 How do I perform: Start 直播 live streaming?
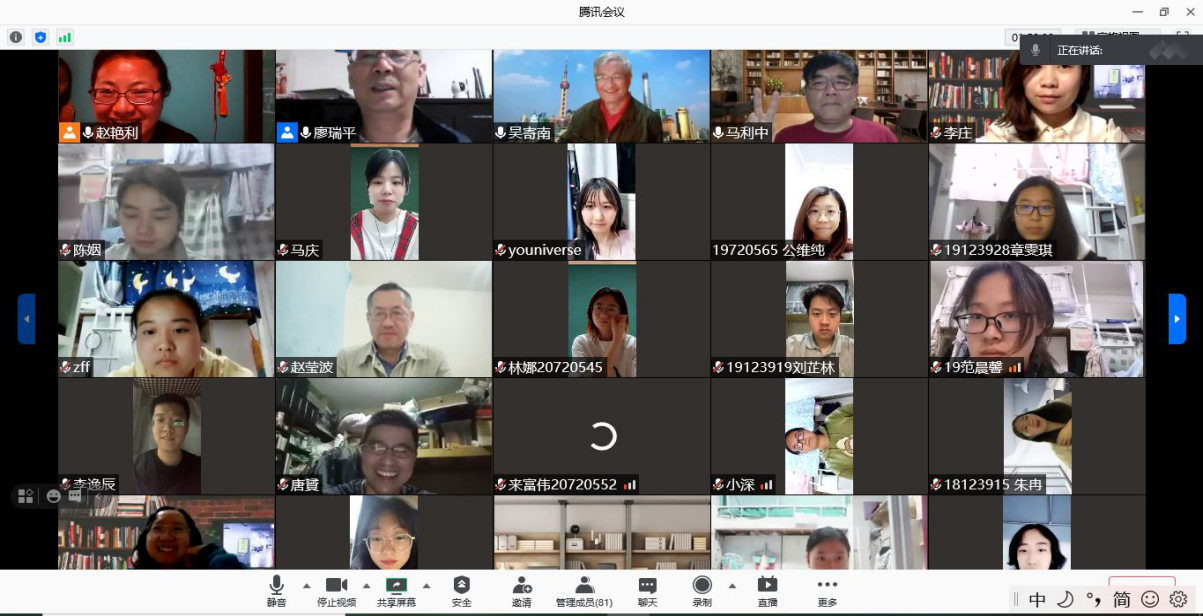(x=767, y=589)
